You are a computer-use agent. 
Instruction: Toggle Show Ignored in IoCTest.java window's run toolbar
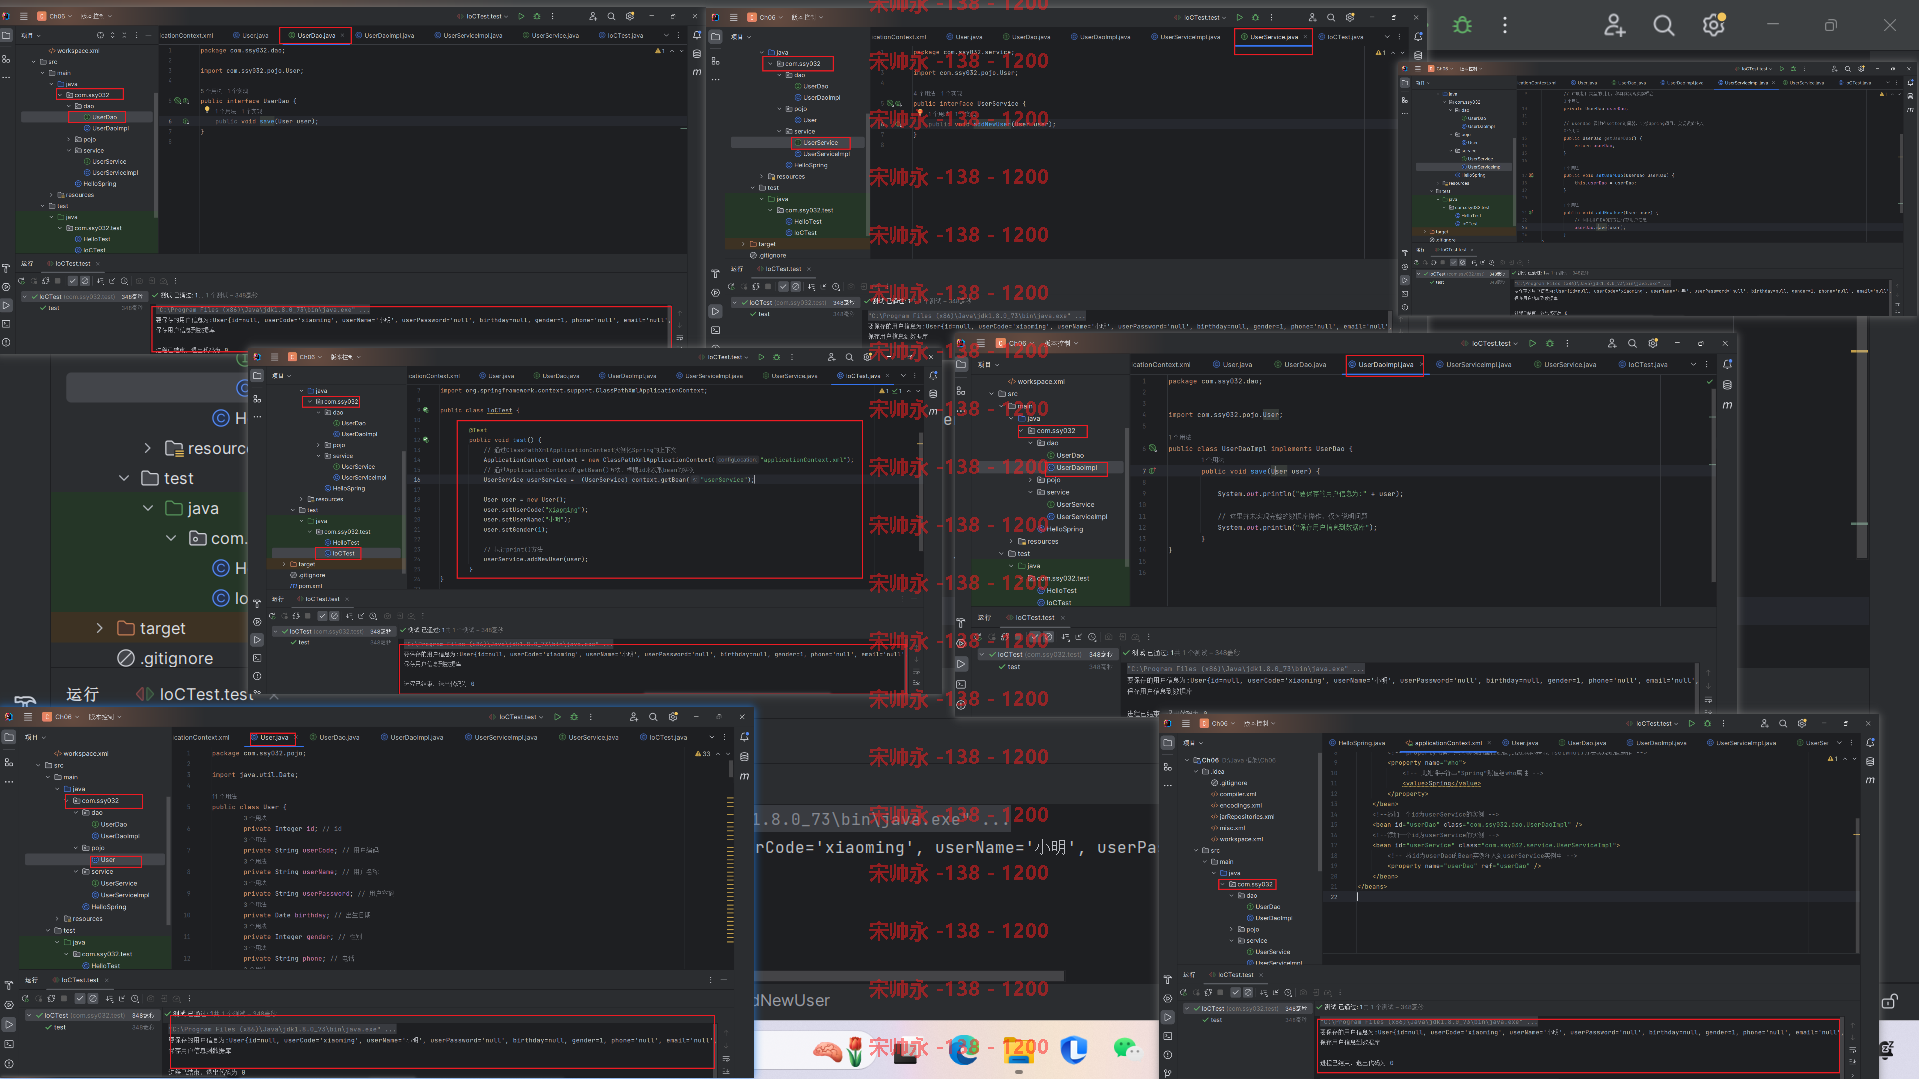click(x=334, y=616)
